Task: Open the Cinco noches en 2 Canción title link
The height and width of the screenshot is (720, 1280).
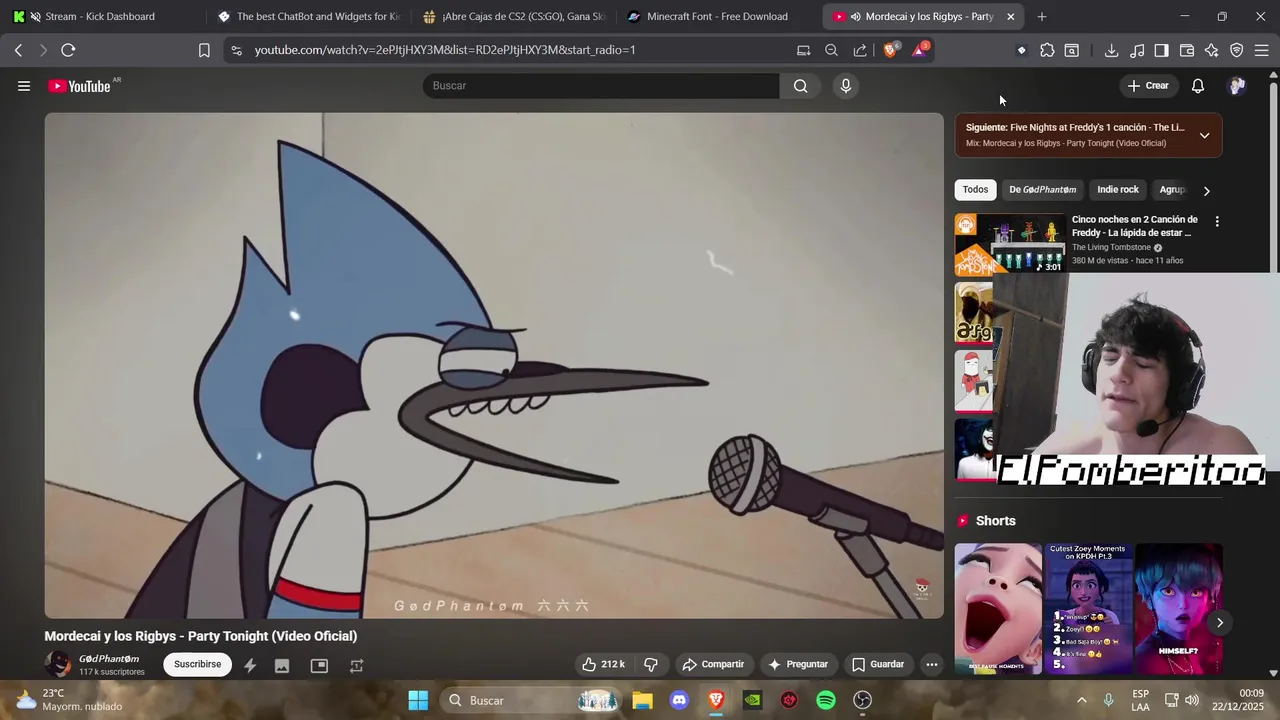Action: [x=1134, y=226]
